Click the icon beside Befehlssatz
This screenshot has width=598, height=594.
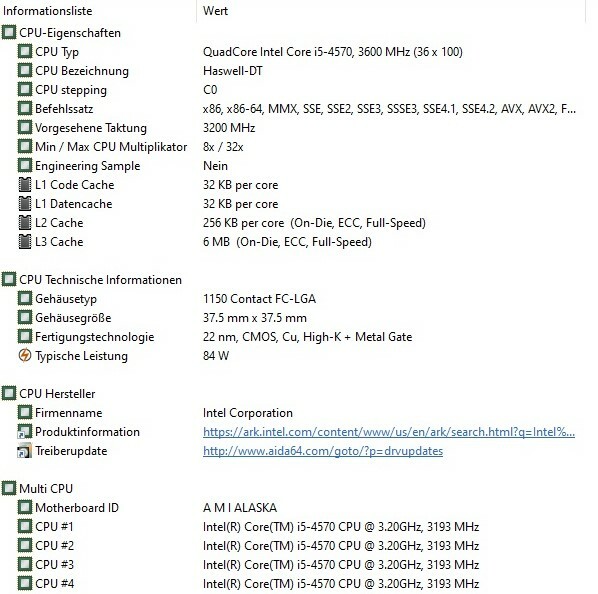pyautogui.click(x=25, y=109)
